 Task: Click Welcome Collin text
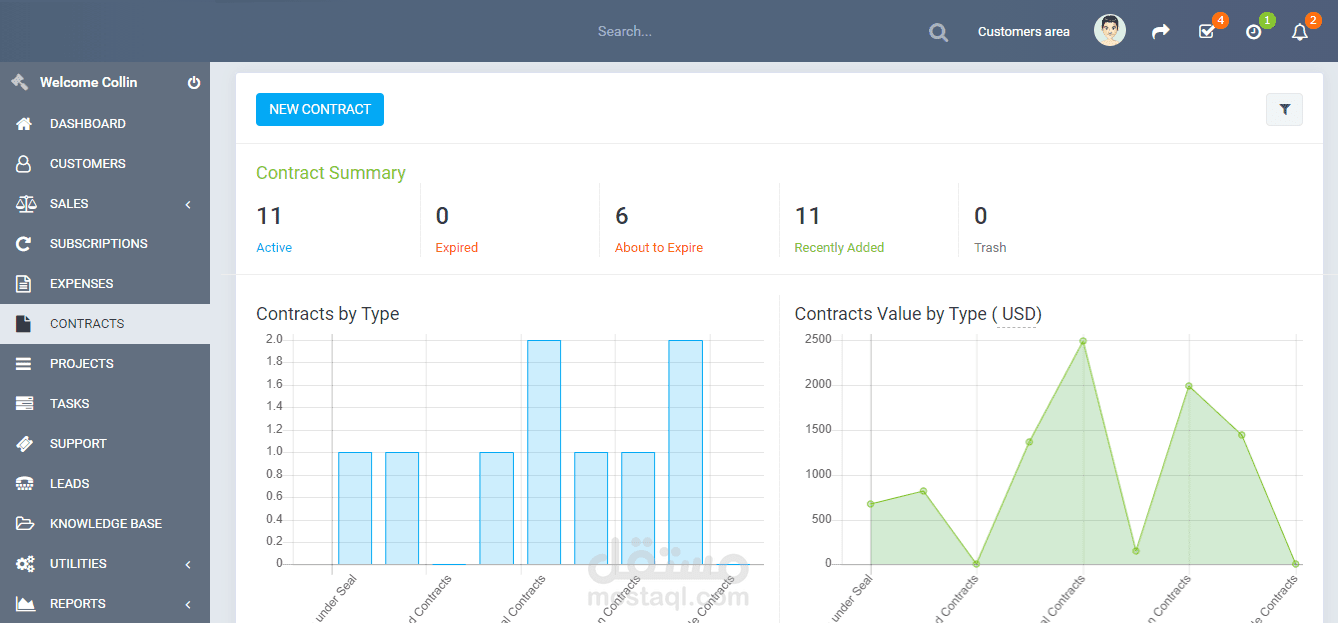click(89, 83)
